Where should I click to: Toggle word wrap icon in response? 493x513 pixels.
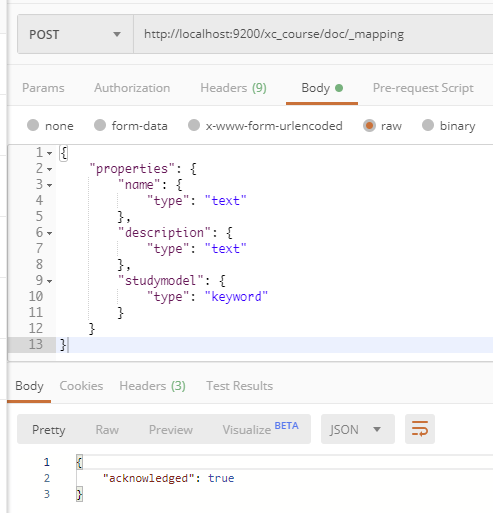coord(420,429)
